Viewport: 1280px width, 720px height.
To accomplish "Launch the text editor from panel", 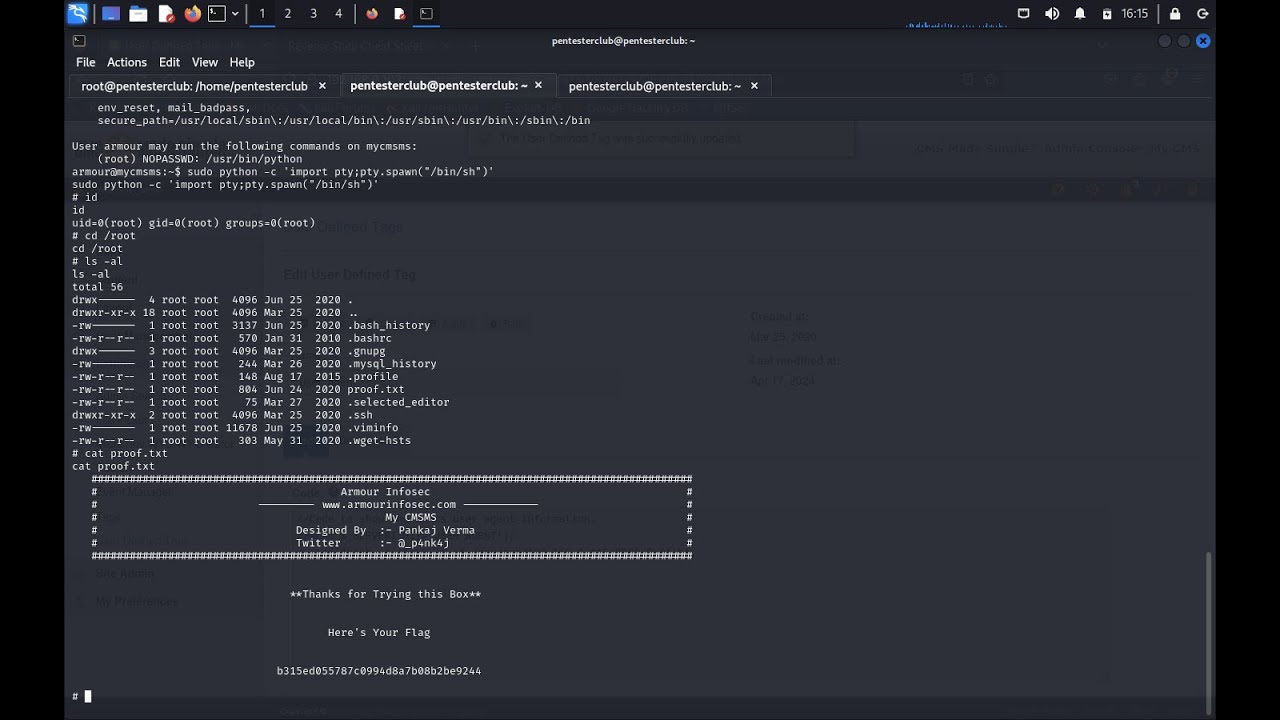I will coord(166,14).
